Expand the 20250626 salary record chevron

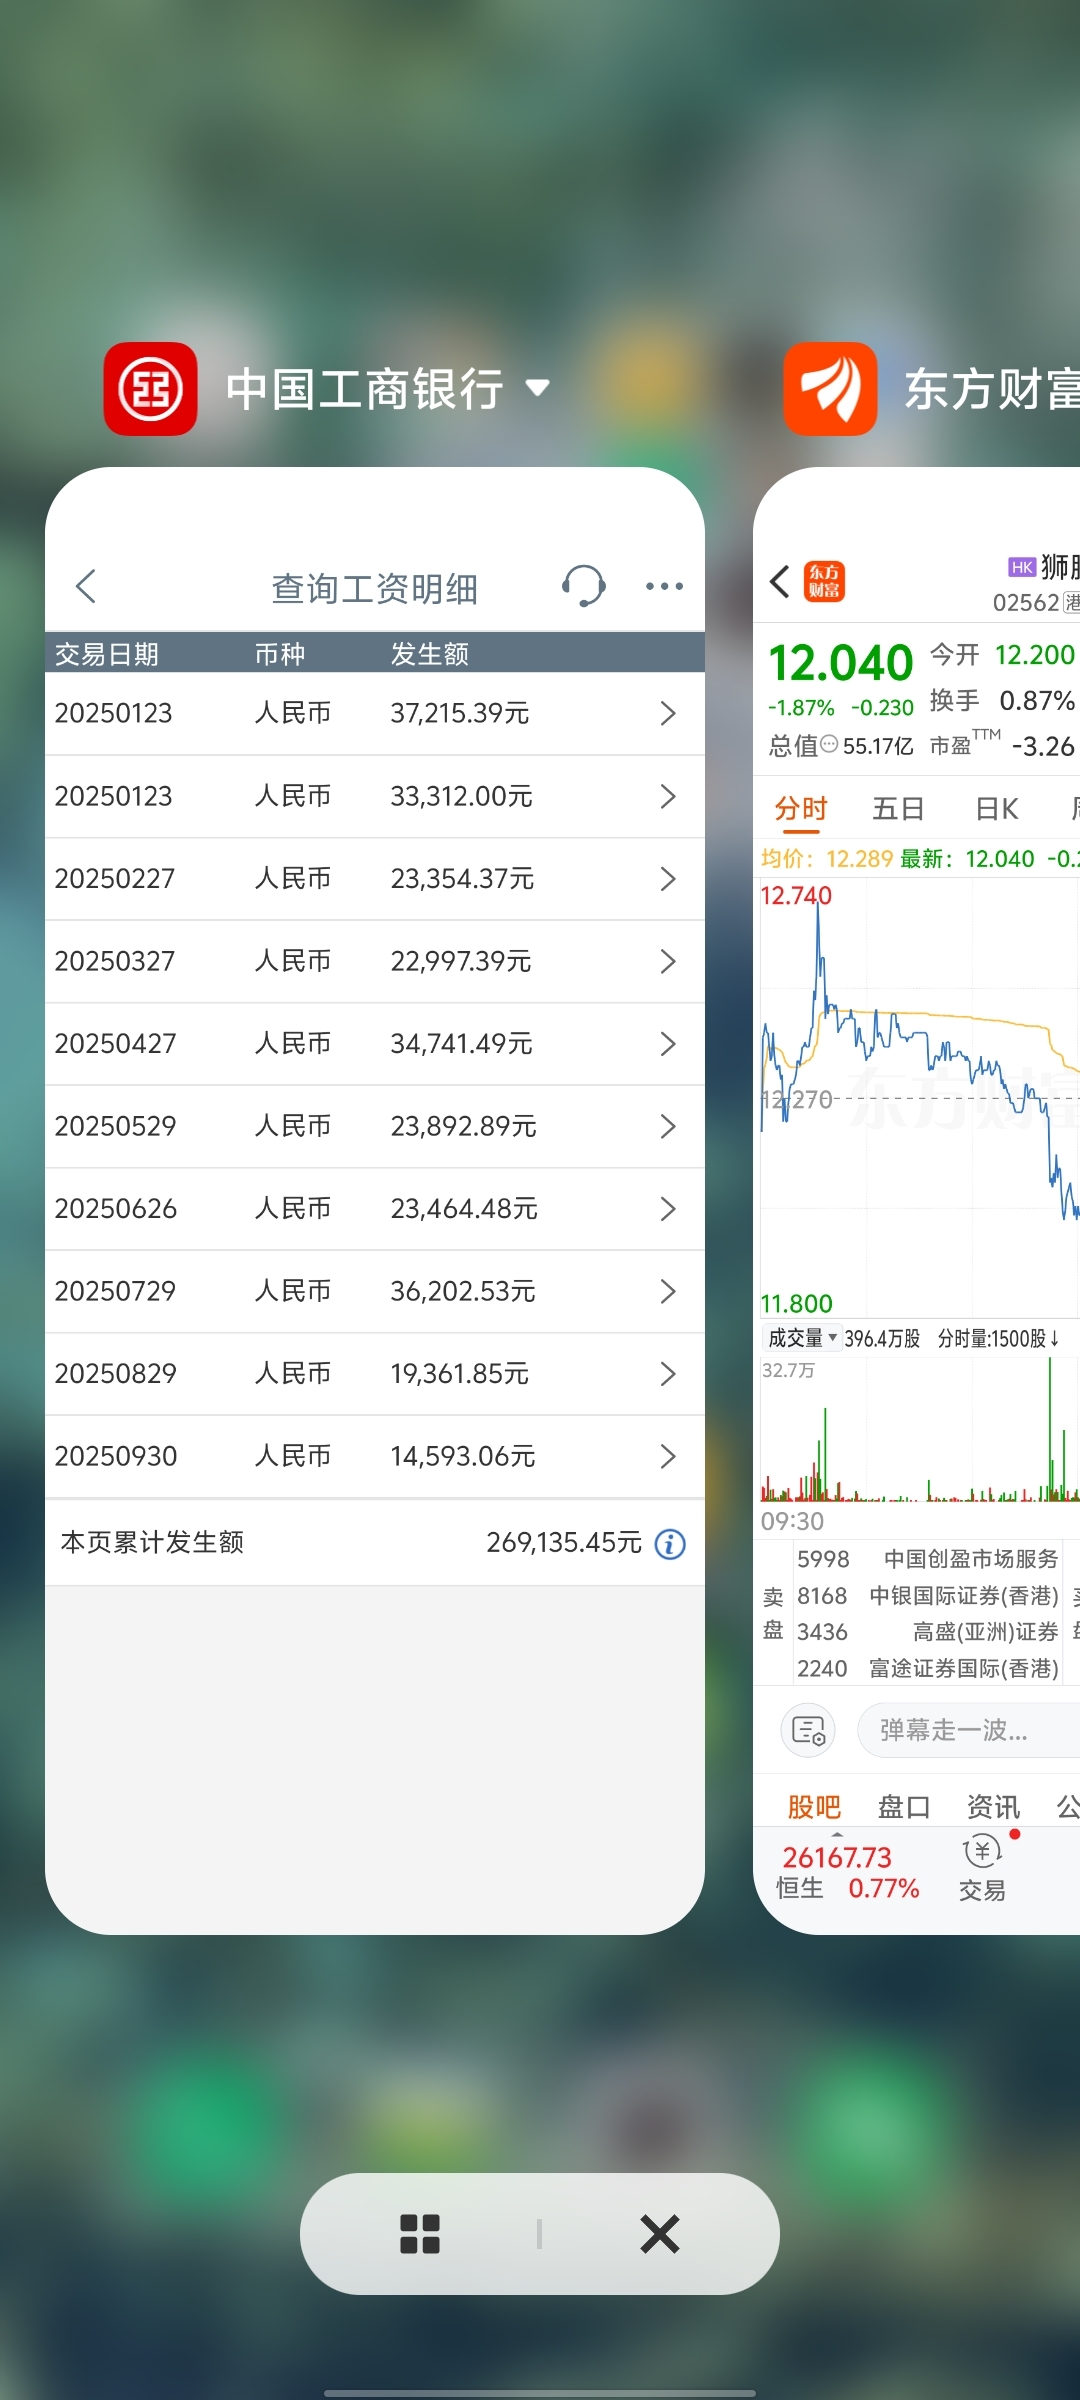point(668,1209)
